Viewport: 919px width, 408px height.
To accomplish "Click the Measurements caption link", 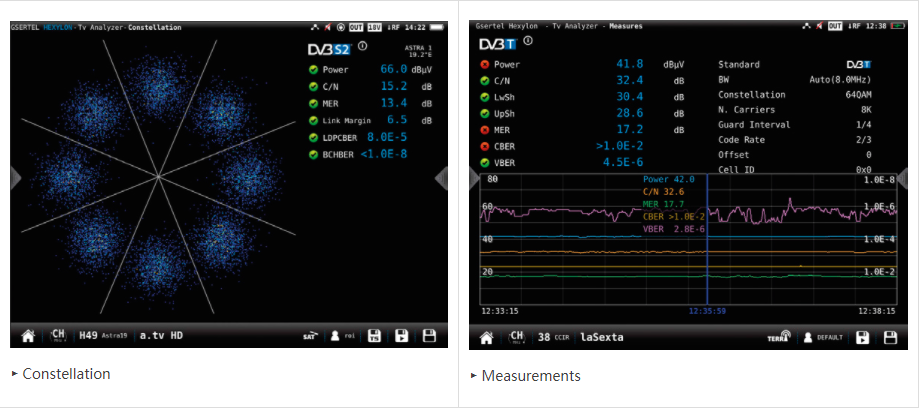I will click(530, 376).
